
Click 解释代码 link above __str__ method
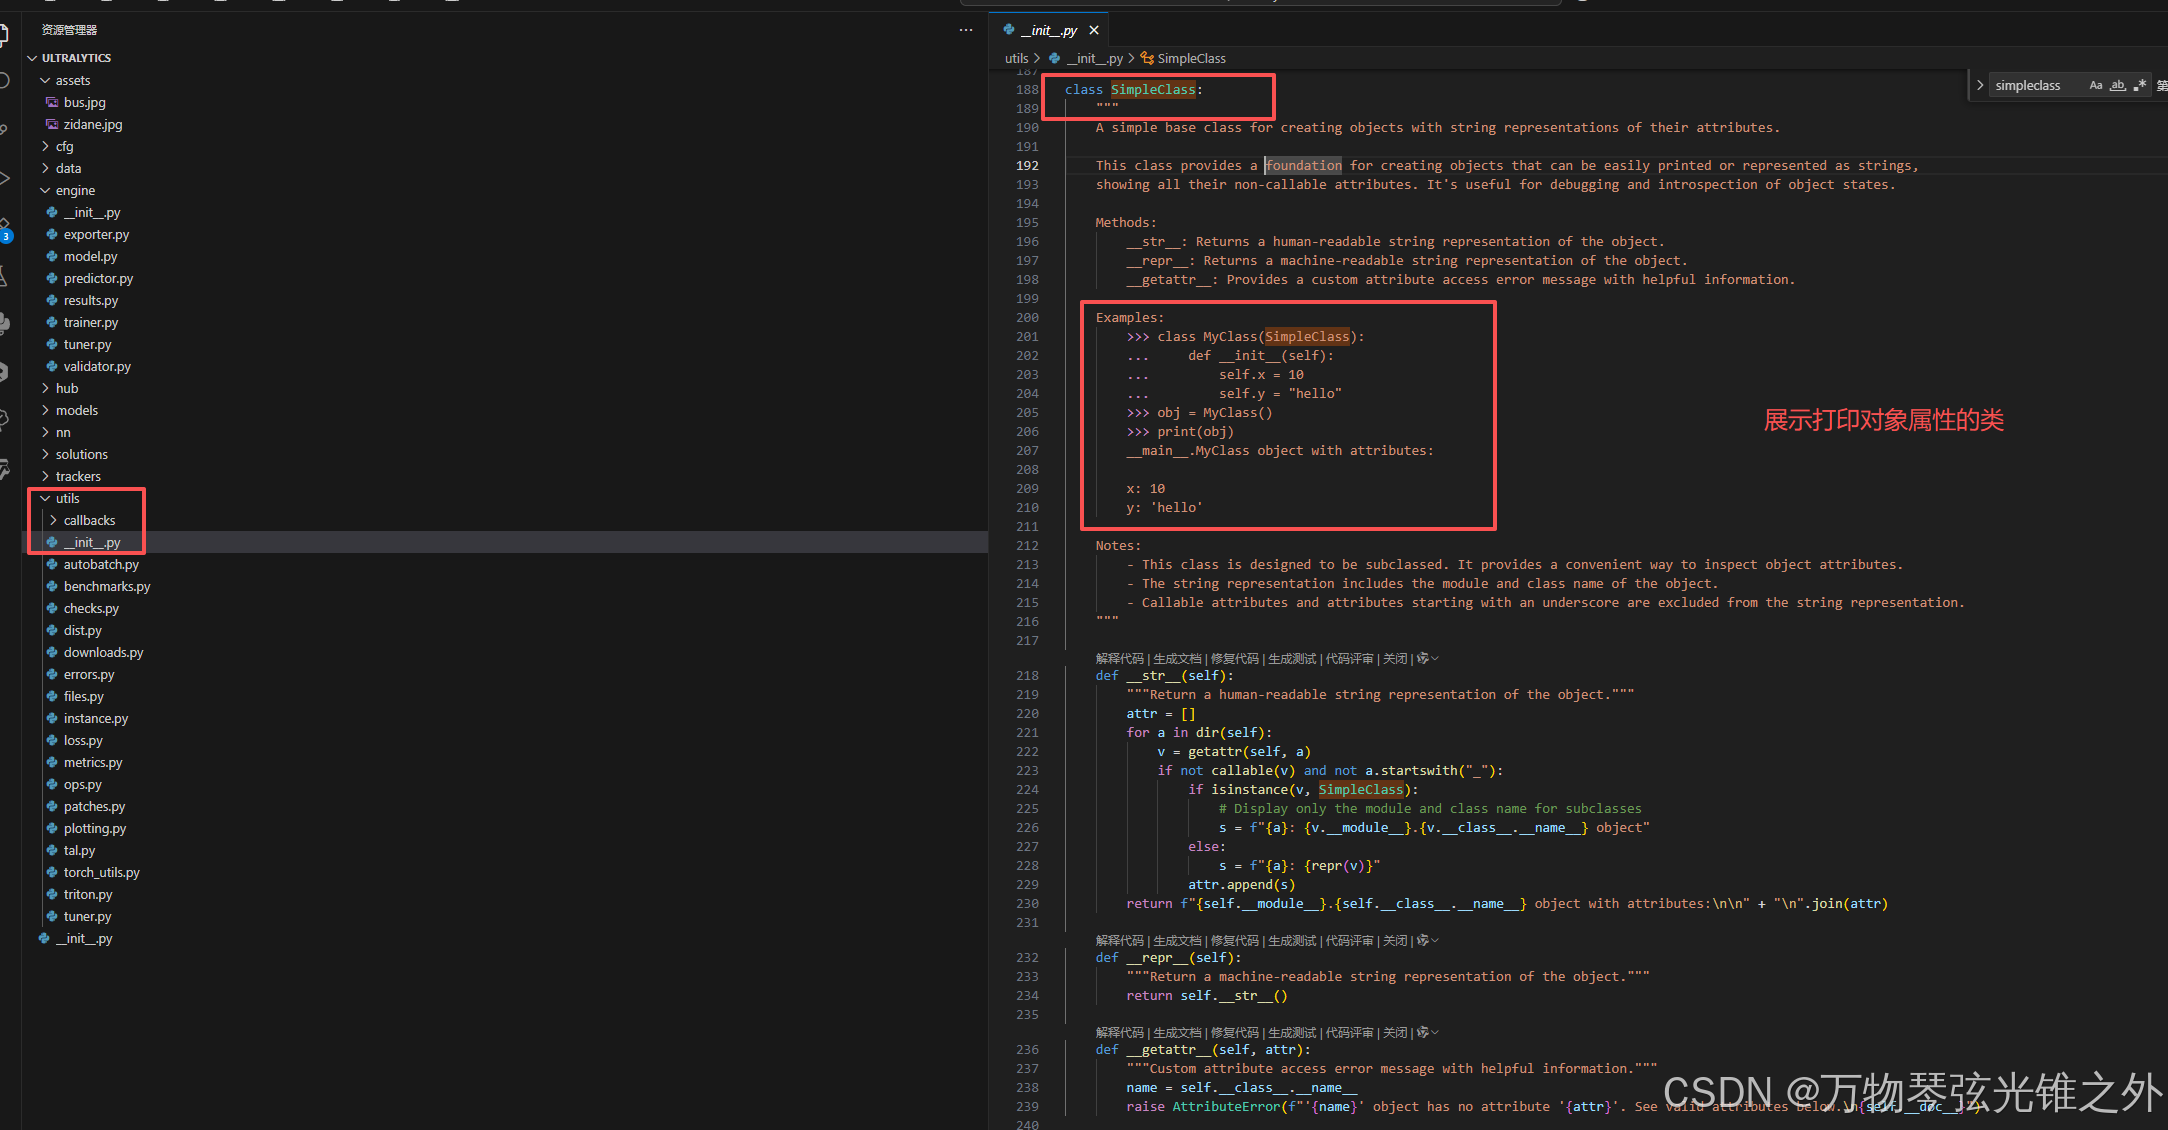(x=1119, y=658)
